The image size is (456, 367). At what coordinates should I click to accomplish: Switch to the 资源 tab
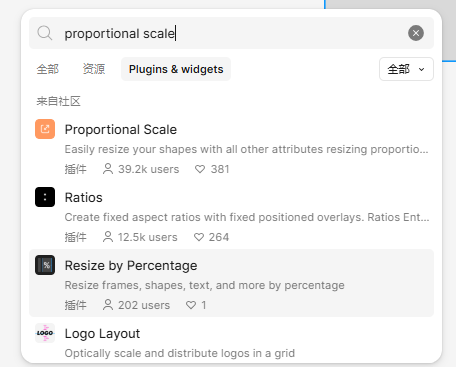point(94,69)
